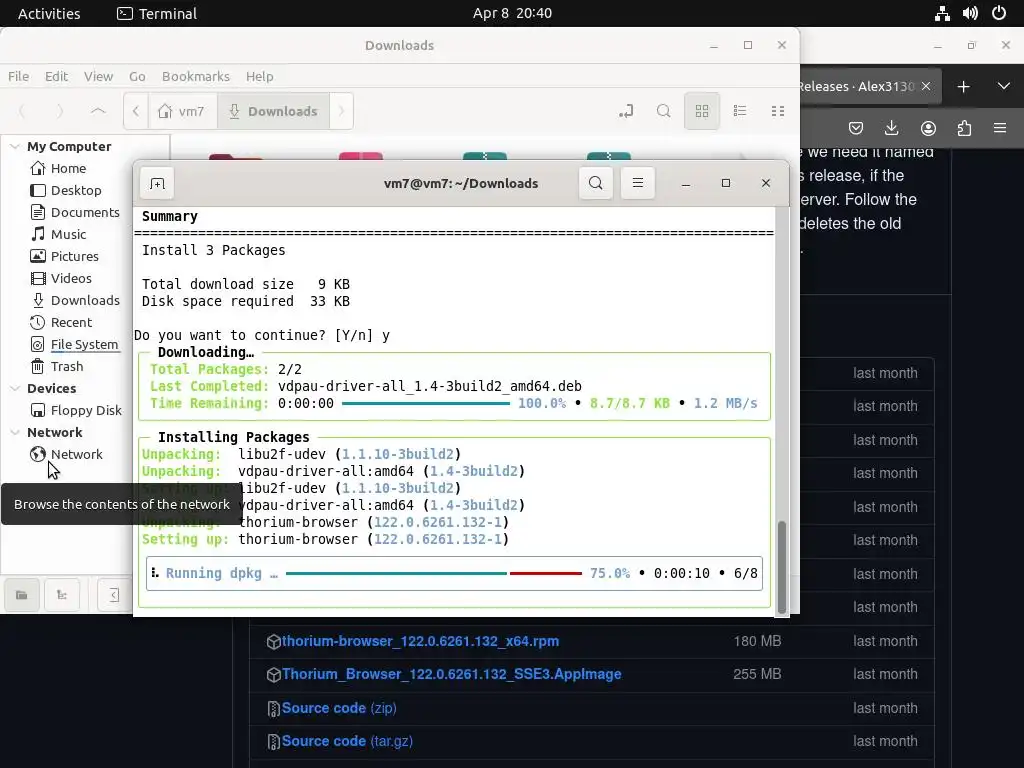1024x768 pixels.
Task: Open power menu in system tray
Action: 999,13
